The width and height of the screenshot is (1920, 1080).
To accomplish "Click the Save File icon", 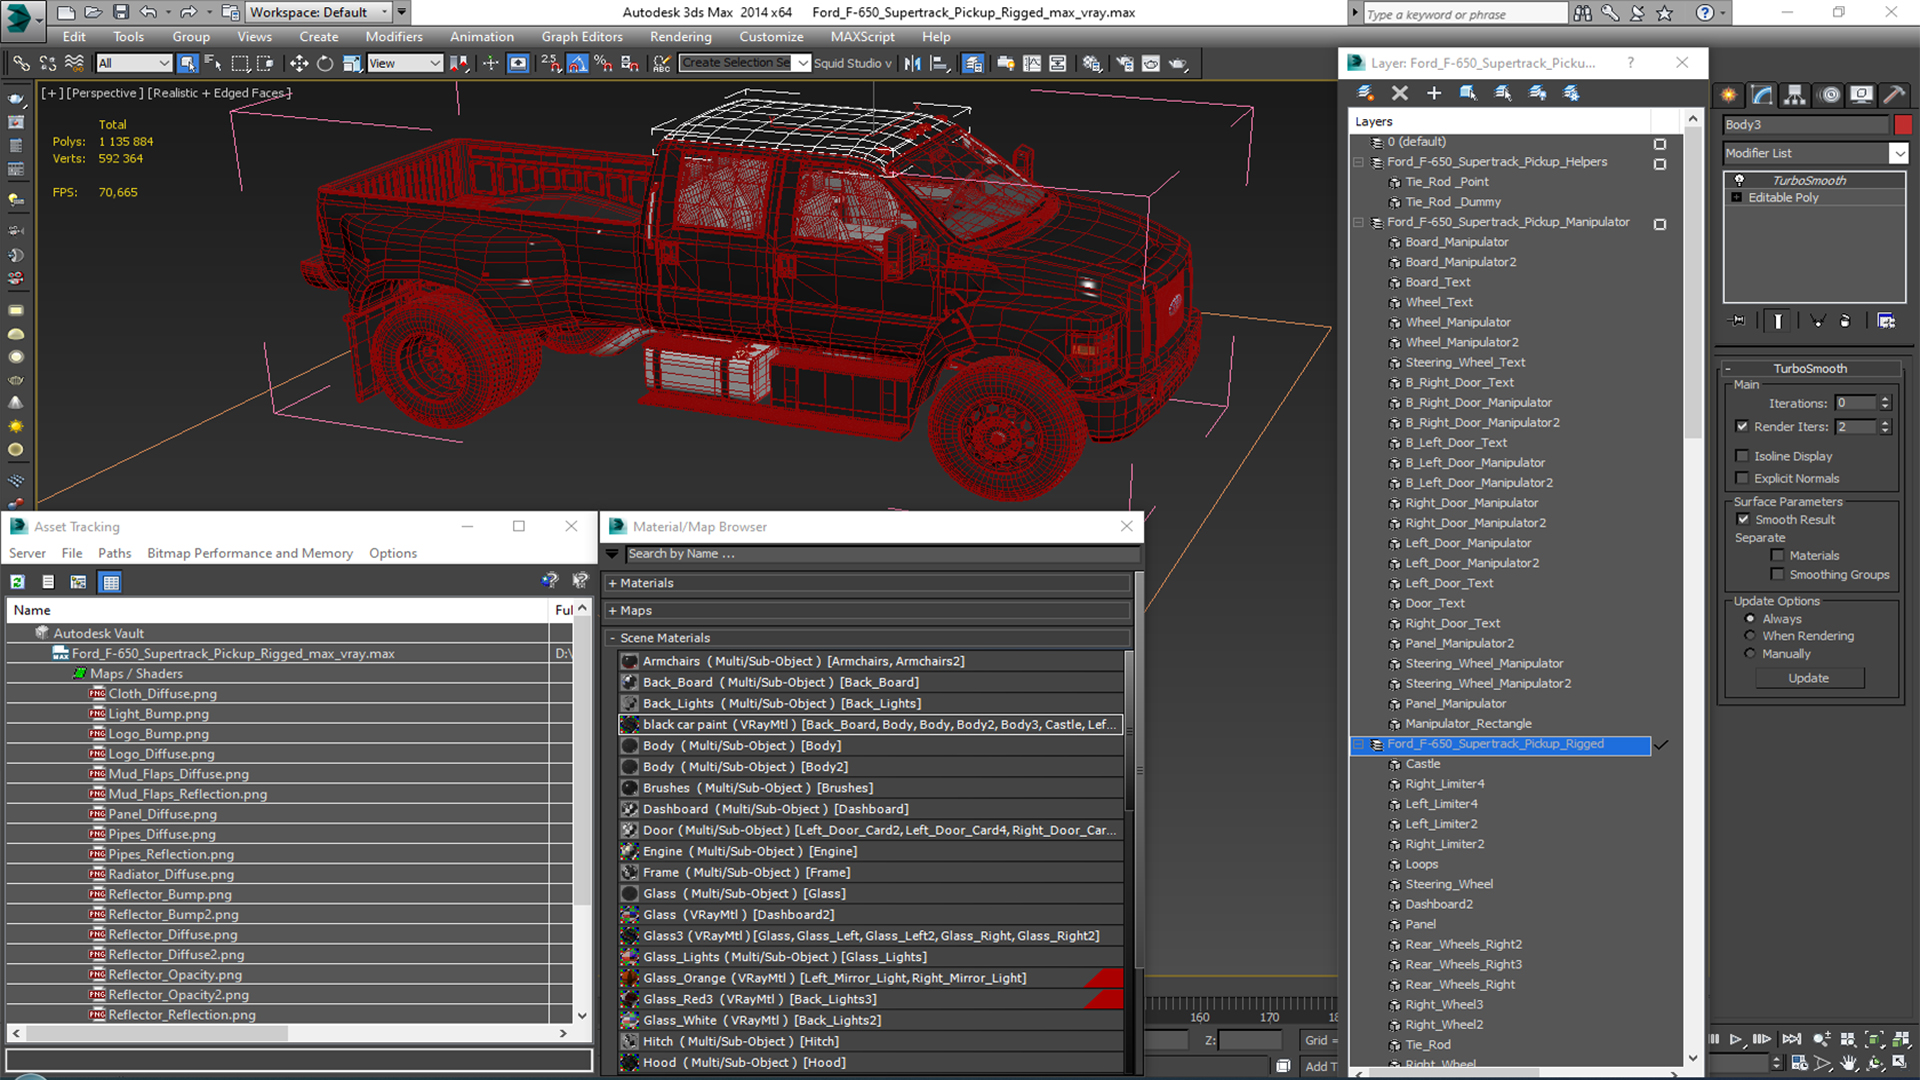I will pyautogui.click(x=120, y=12).
